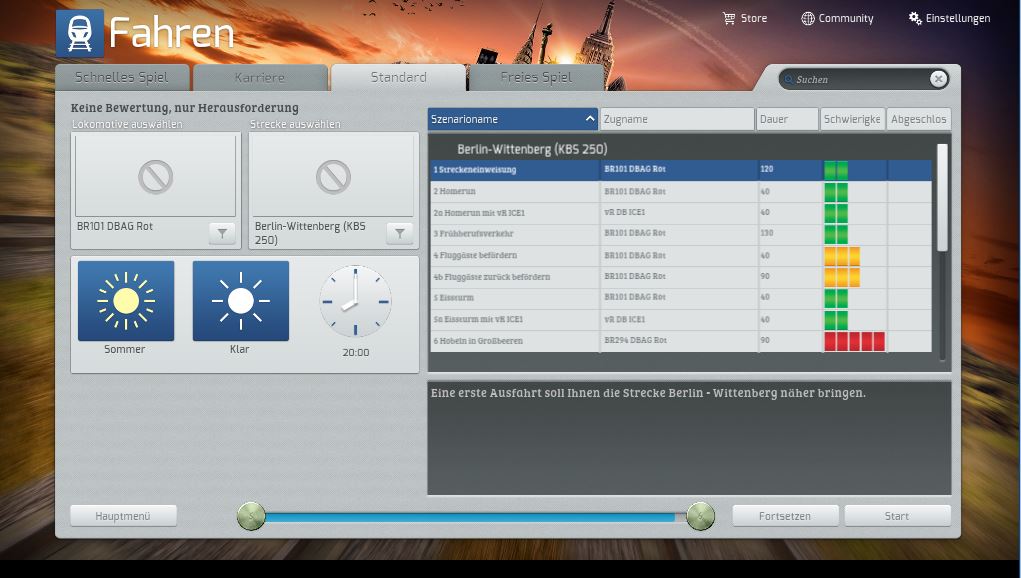Image resolution: width=1021 pixels, height=578 pixels.
Task: Sort by Schwierigkeit column
Action: point(852,119)
